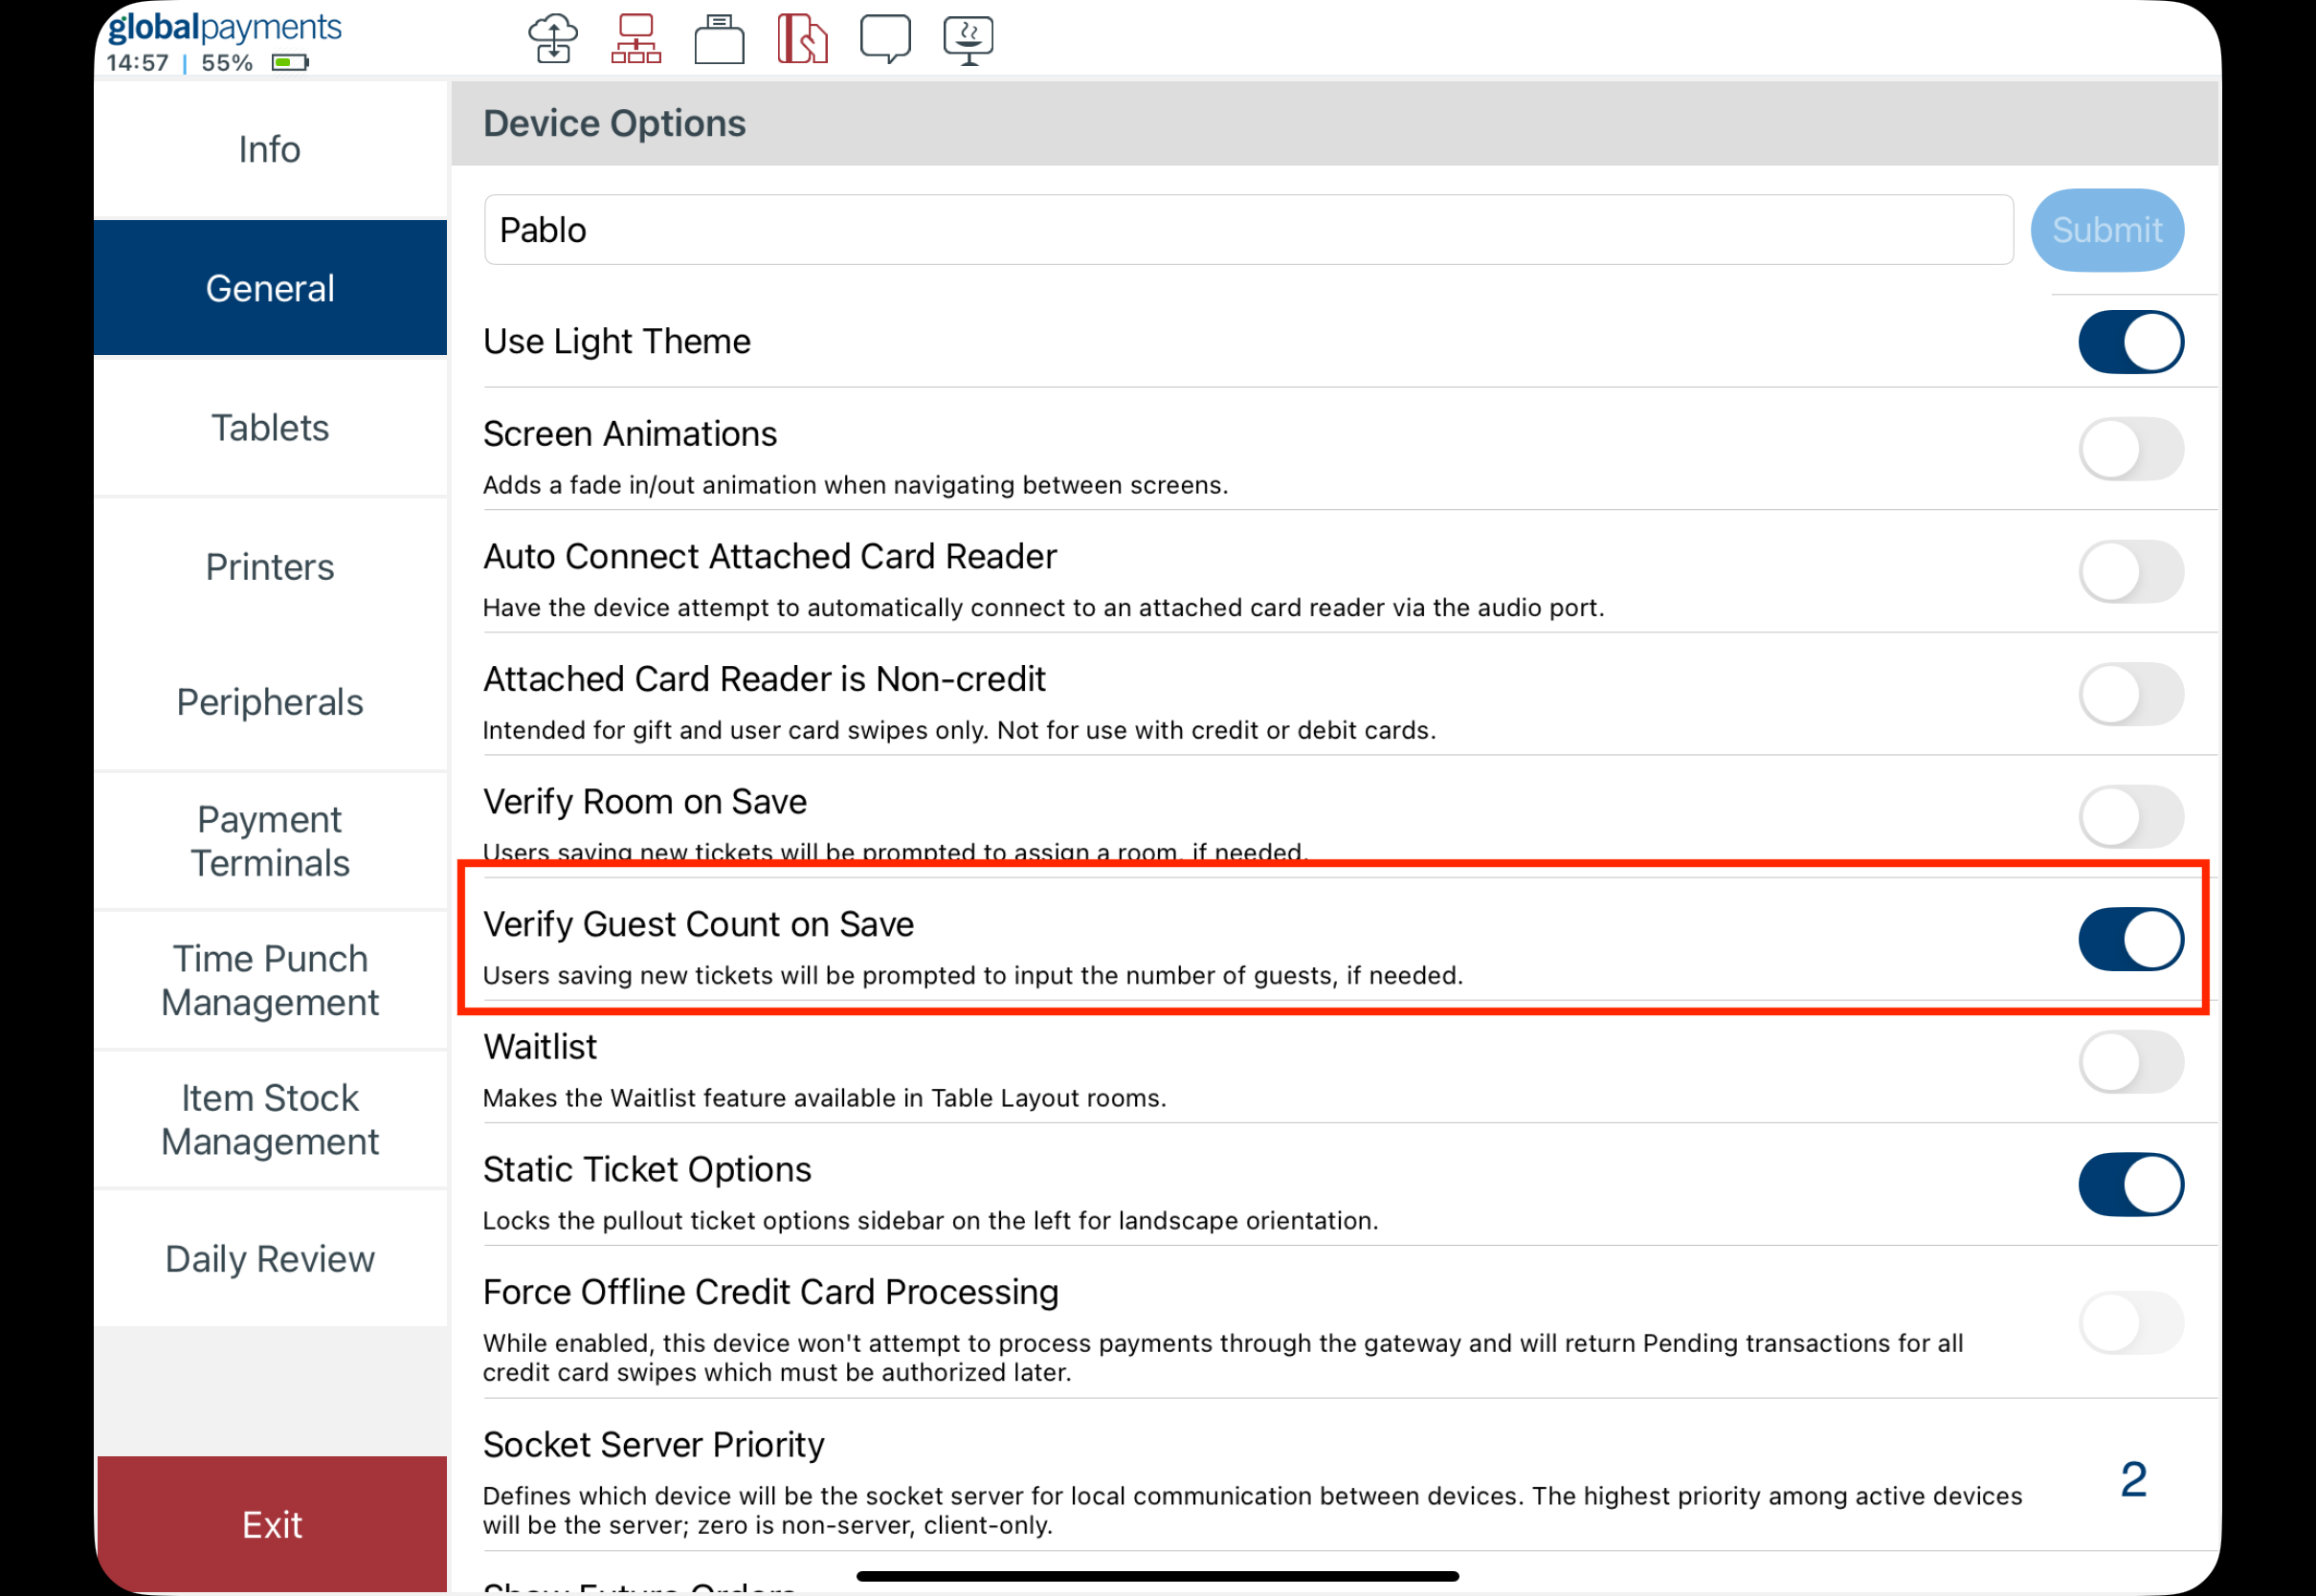Click the card reader status icon
The height and width of the screenshot is (1596, 2316).
[803, 38]
